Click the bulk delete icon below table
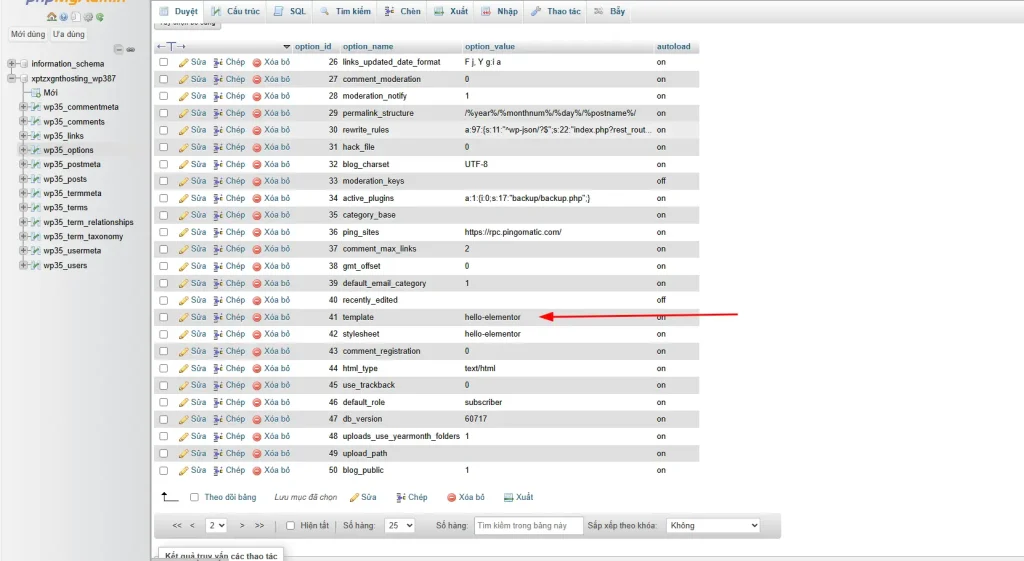The width and height of the screenshot is (1024, 561). point(451,498)
